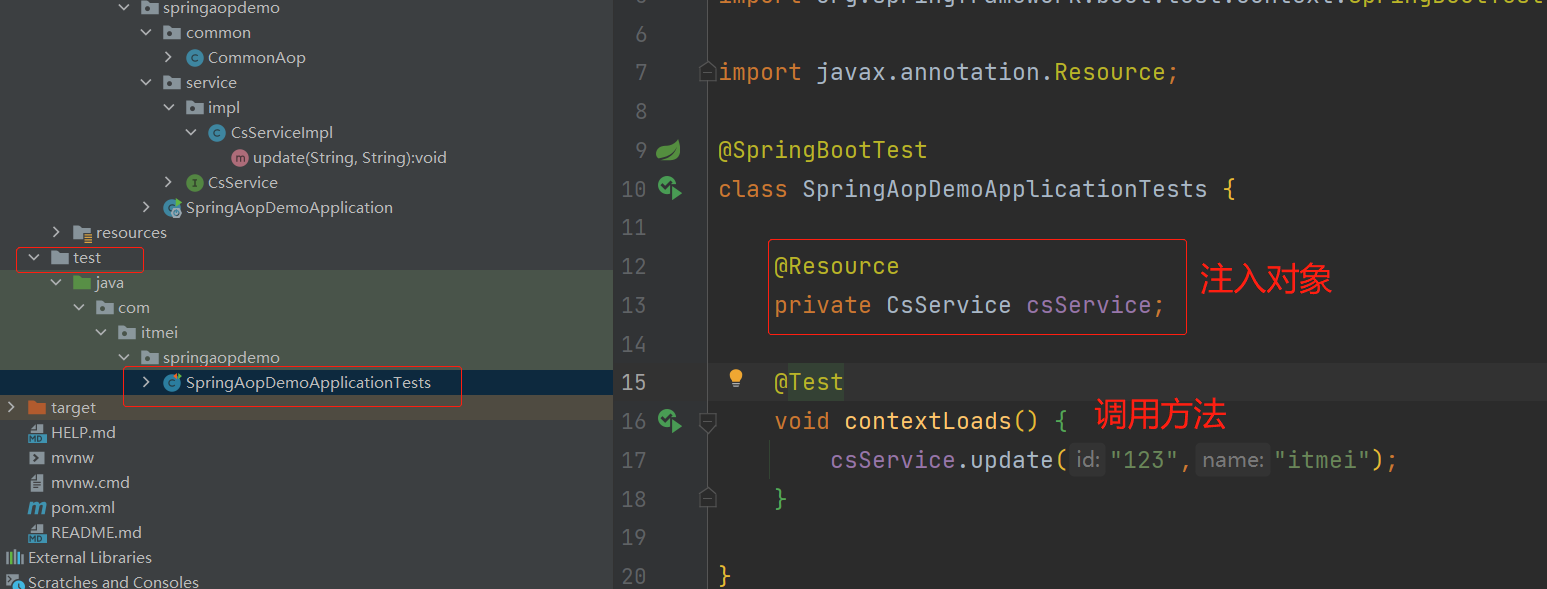Click the @Test annotation on line 15

(809, 382)
